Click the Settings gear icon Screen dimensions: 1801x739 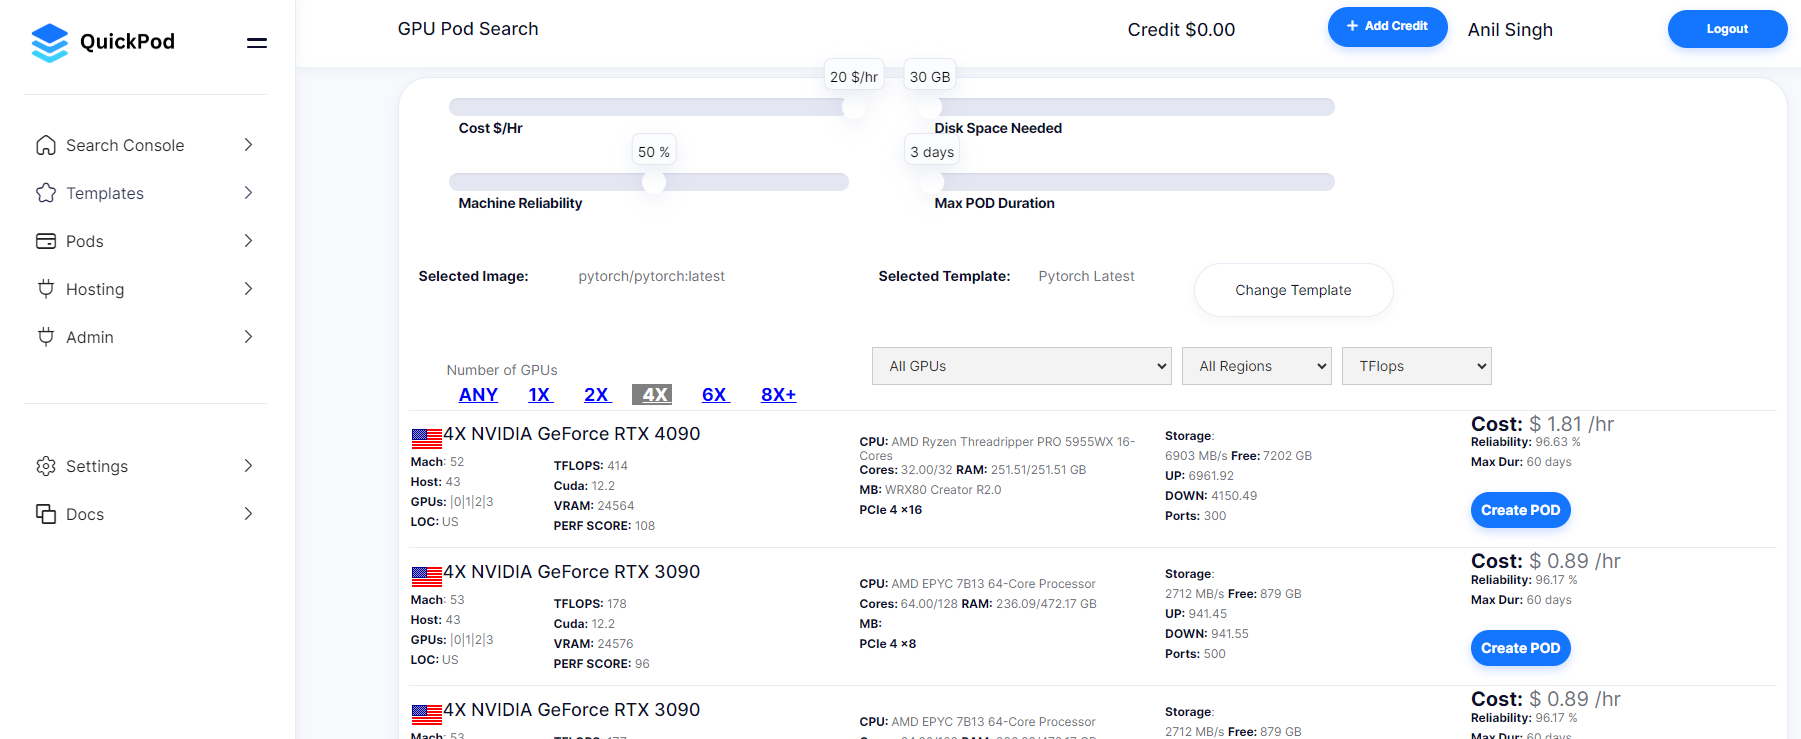pyautogui.click(x=46, y=466)
